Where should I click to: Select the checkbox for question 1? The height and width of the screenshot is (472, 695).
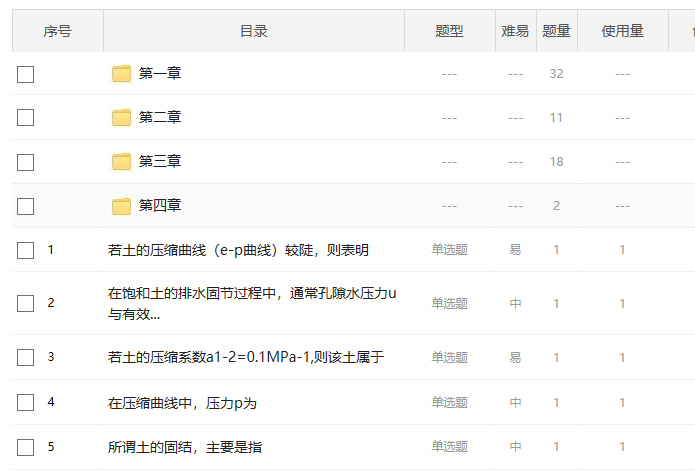point(26,250)
